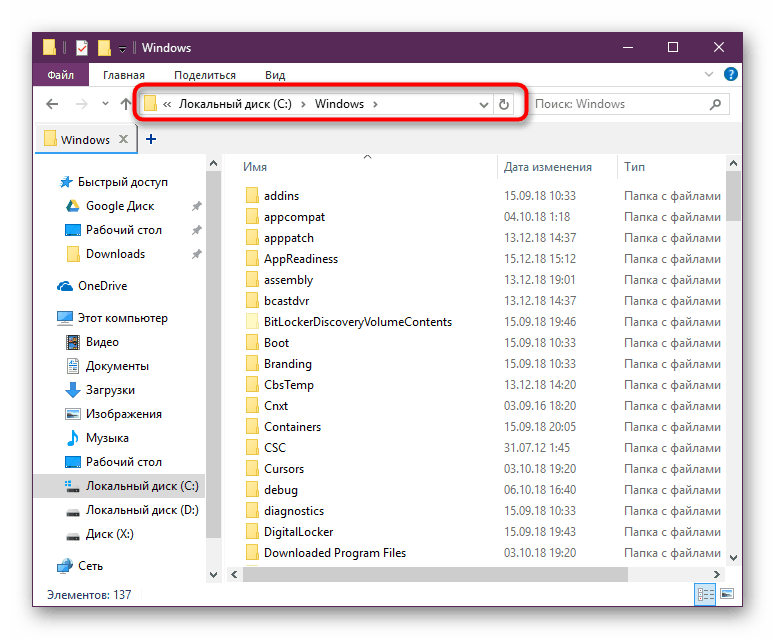Sort by the Имя column header
The height and width of the screenshot is (639, 775).
pos(255,167)
